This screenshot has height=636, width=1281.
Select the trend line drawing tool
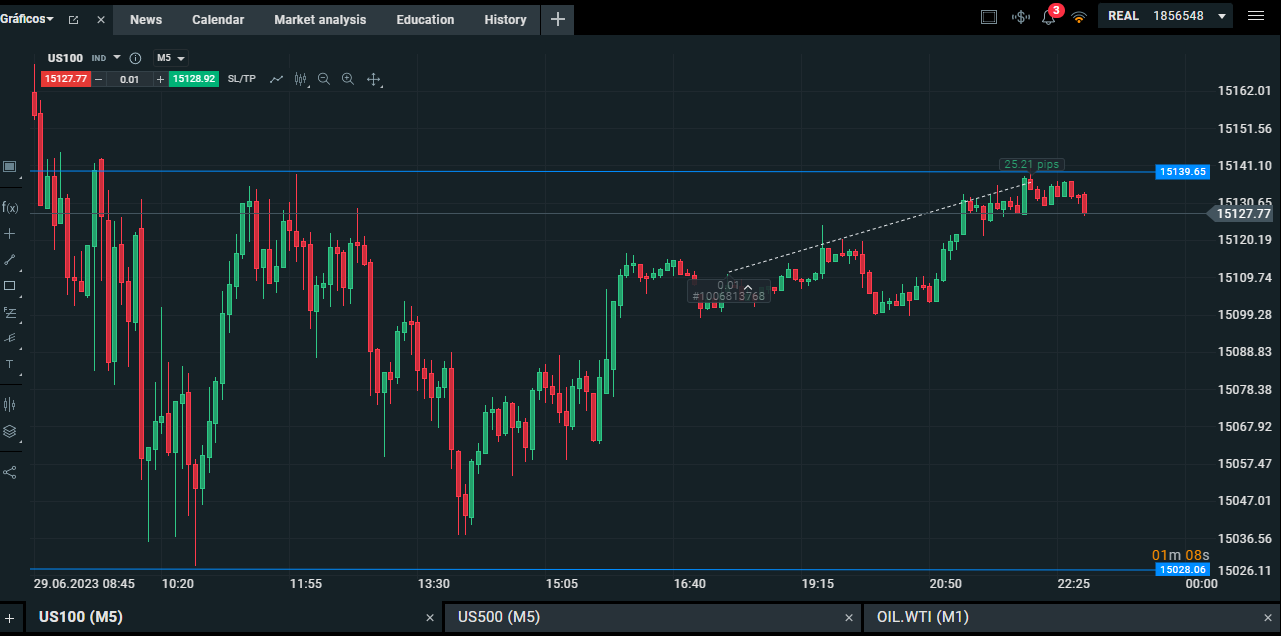click(10, 259)
